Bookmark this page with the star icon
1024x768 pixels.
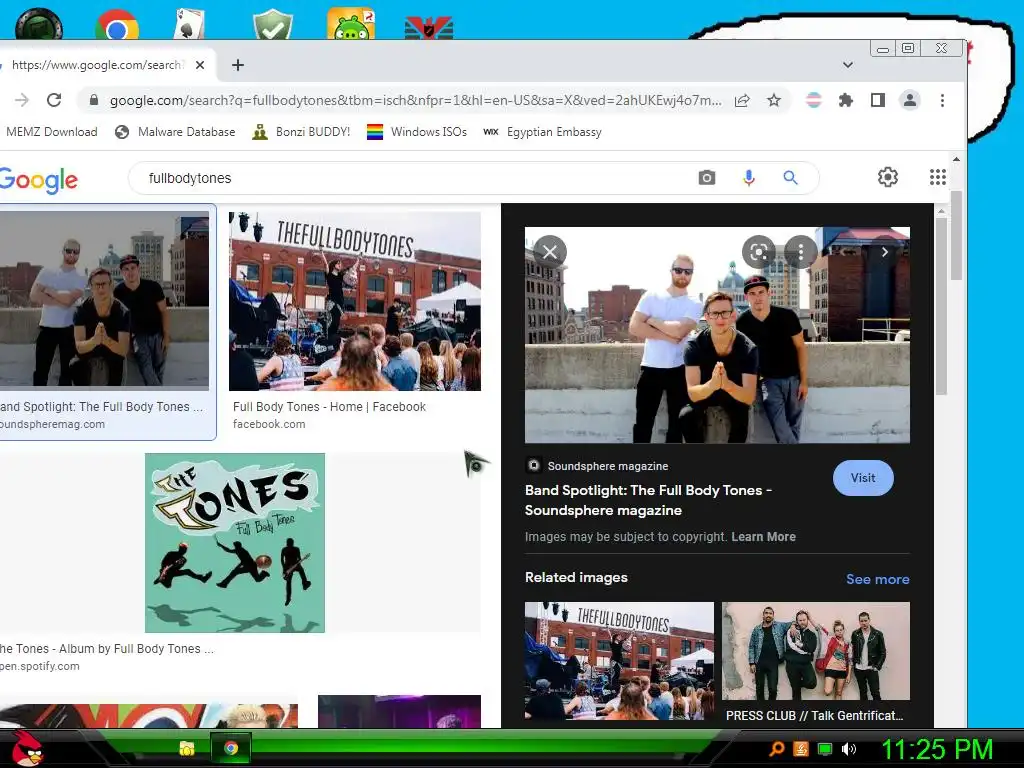coord(774,100)
